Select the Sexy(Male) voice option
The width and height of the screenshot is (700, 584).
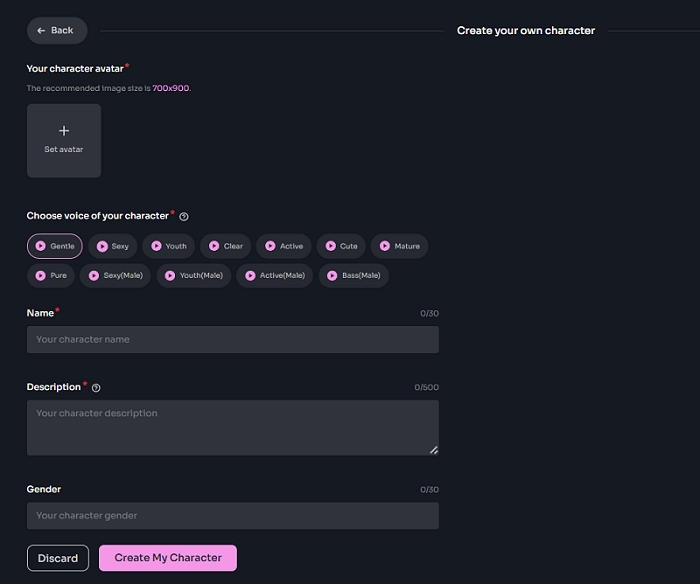[115, 275]
